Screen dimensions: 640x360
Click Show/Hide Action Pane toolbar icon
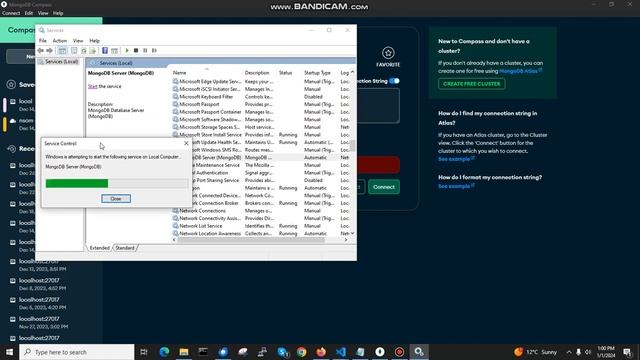(114, 51)
